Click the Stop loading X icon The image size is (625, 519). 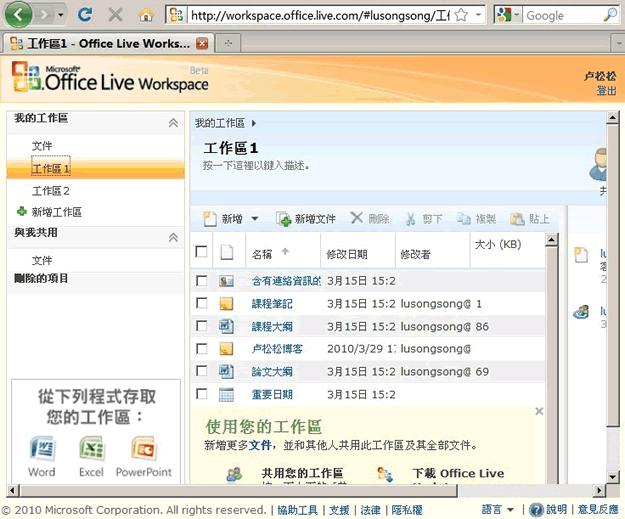116,15
